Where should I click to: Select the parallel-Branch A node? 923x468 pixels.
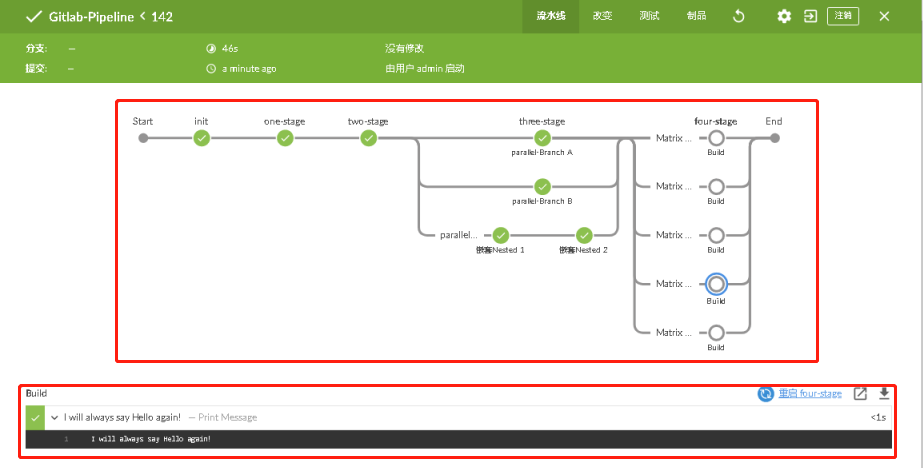pyautogui.click(x=542, y=138)
